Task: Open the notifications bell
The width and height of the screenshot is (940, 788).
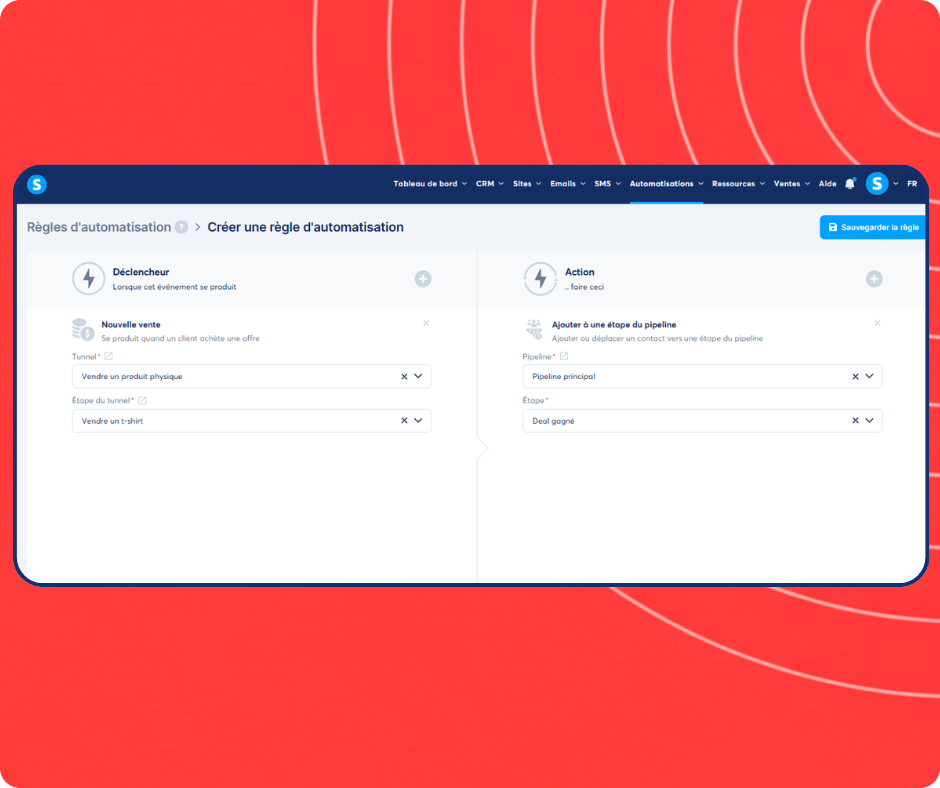Action: click(850, 184)
